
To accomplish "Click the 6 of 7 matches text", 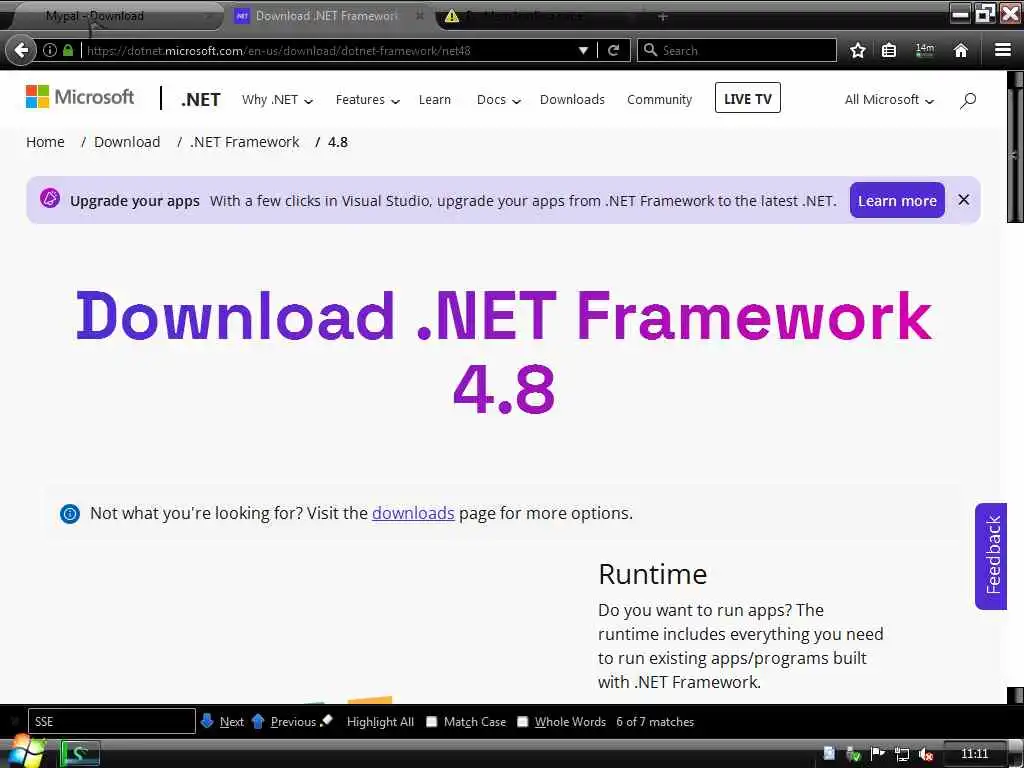I will [655, 722].
